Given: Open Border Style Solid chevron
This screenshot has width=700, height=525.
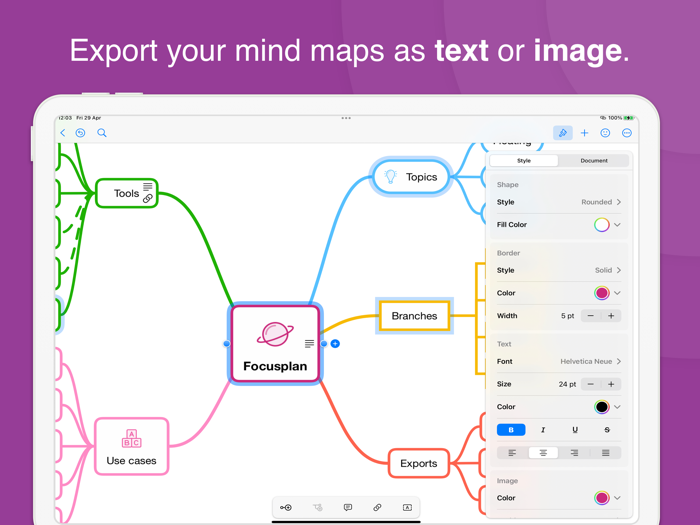Looking at the screenshot, I should click(x=619, y=270).
